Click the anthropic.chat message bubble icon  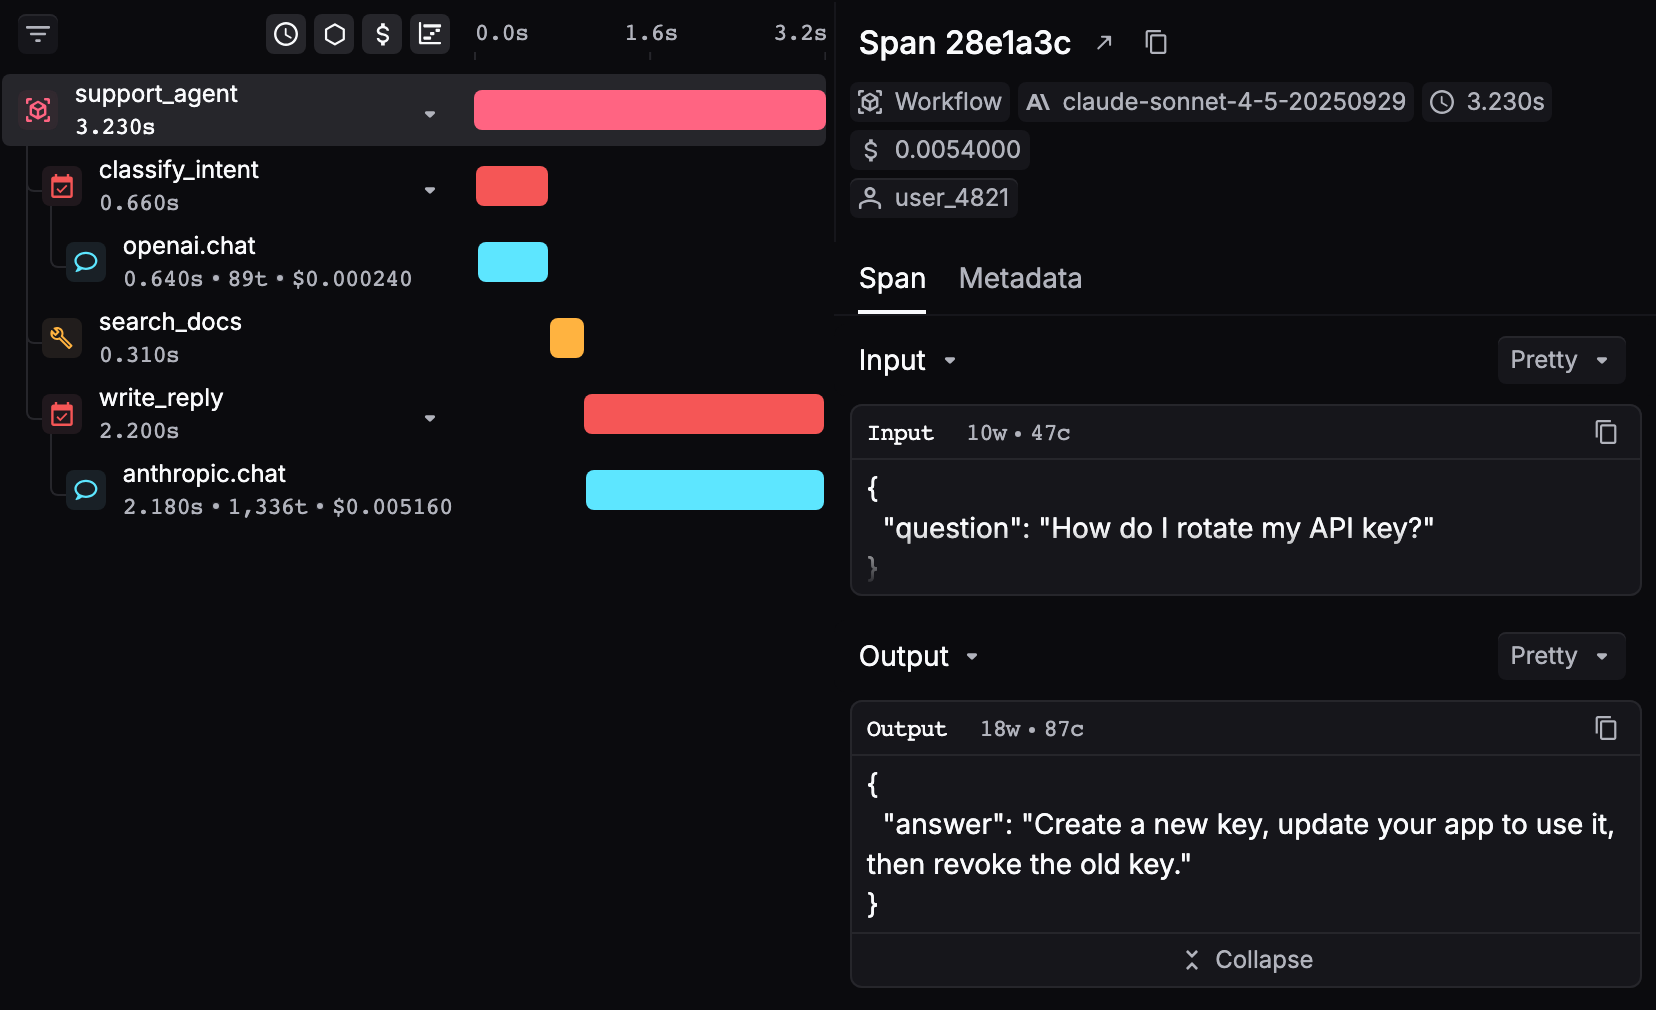[x=86, y=490]
